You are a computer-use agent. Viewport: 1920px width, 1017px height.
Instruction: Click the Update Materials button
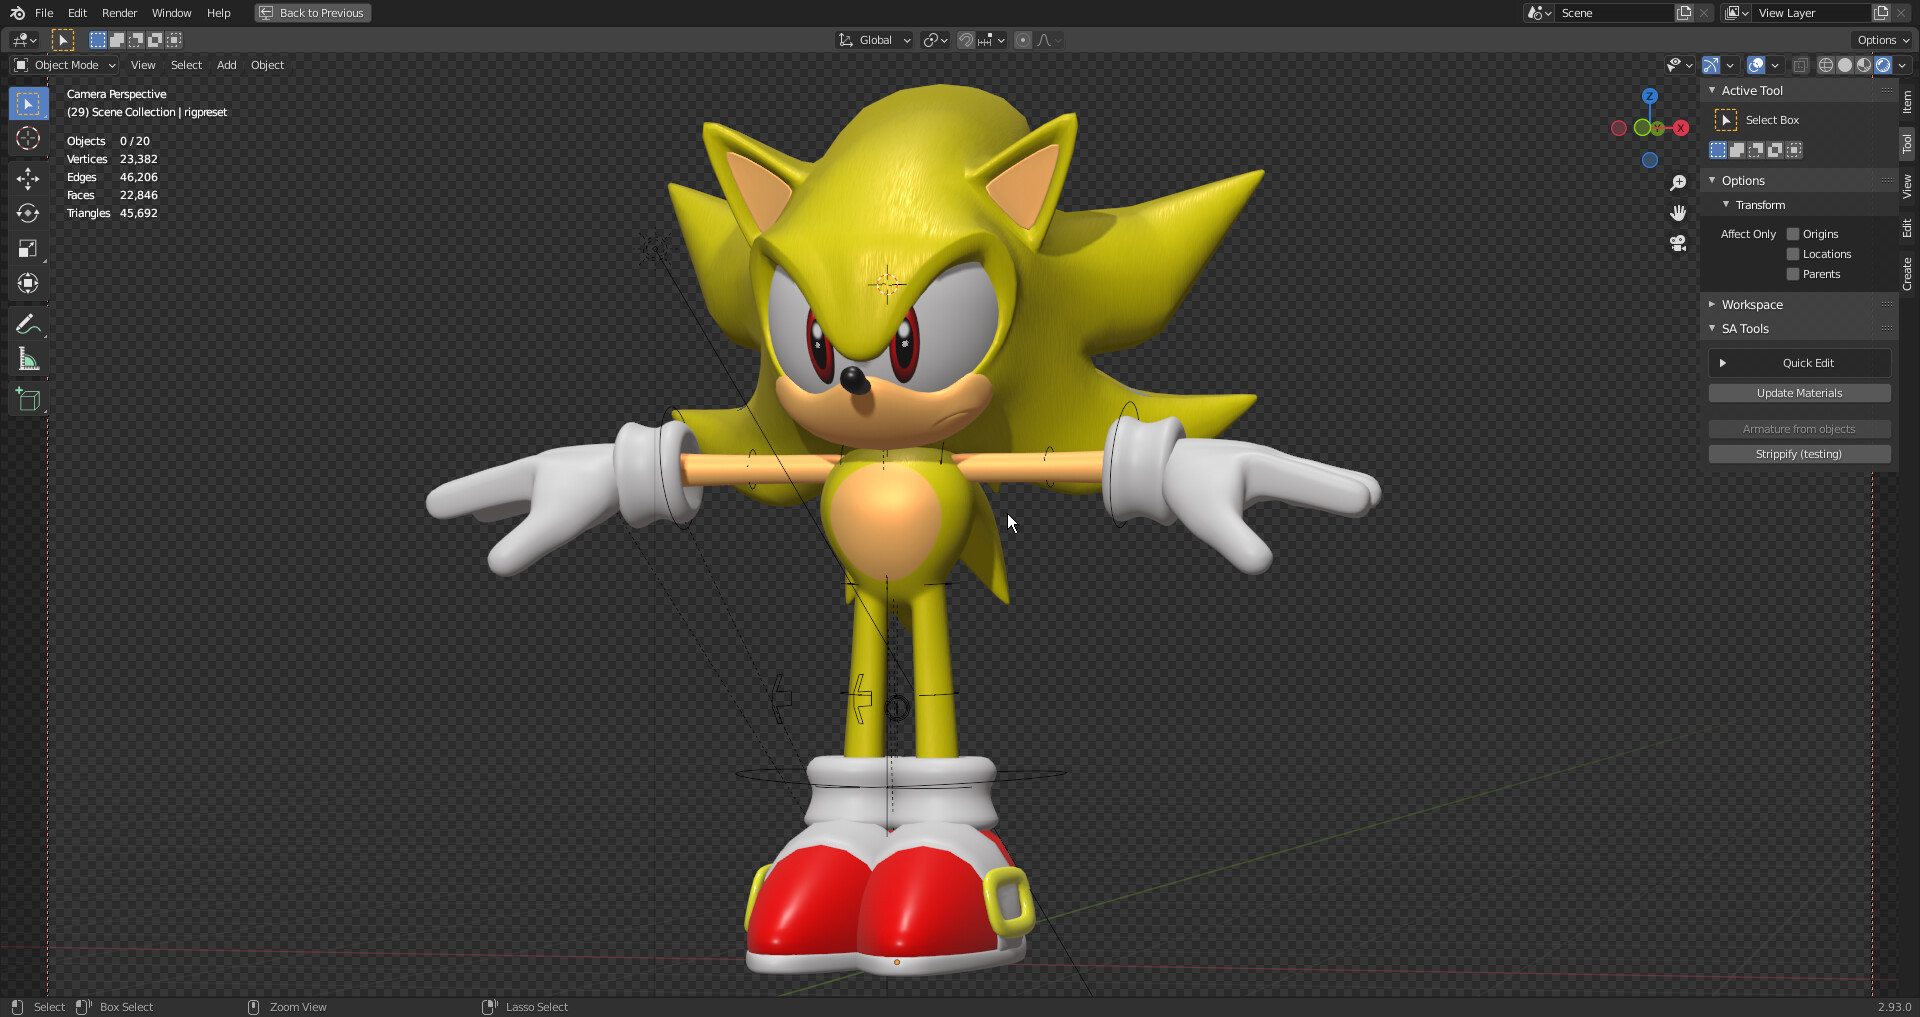tap(1799, 393)
